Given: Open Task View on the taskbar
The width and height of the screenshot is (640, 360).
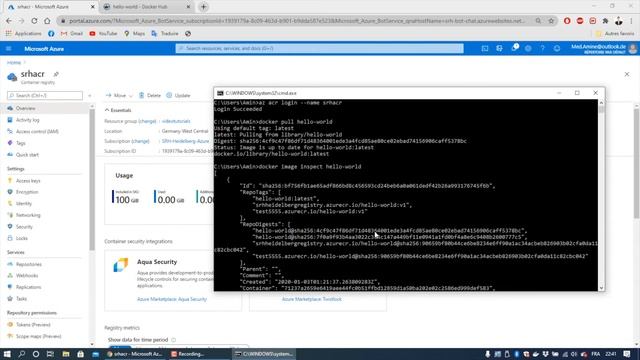Looking at the screenshot, I should coord(50,354).
